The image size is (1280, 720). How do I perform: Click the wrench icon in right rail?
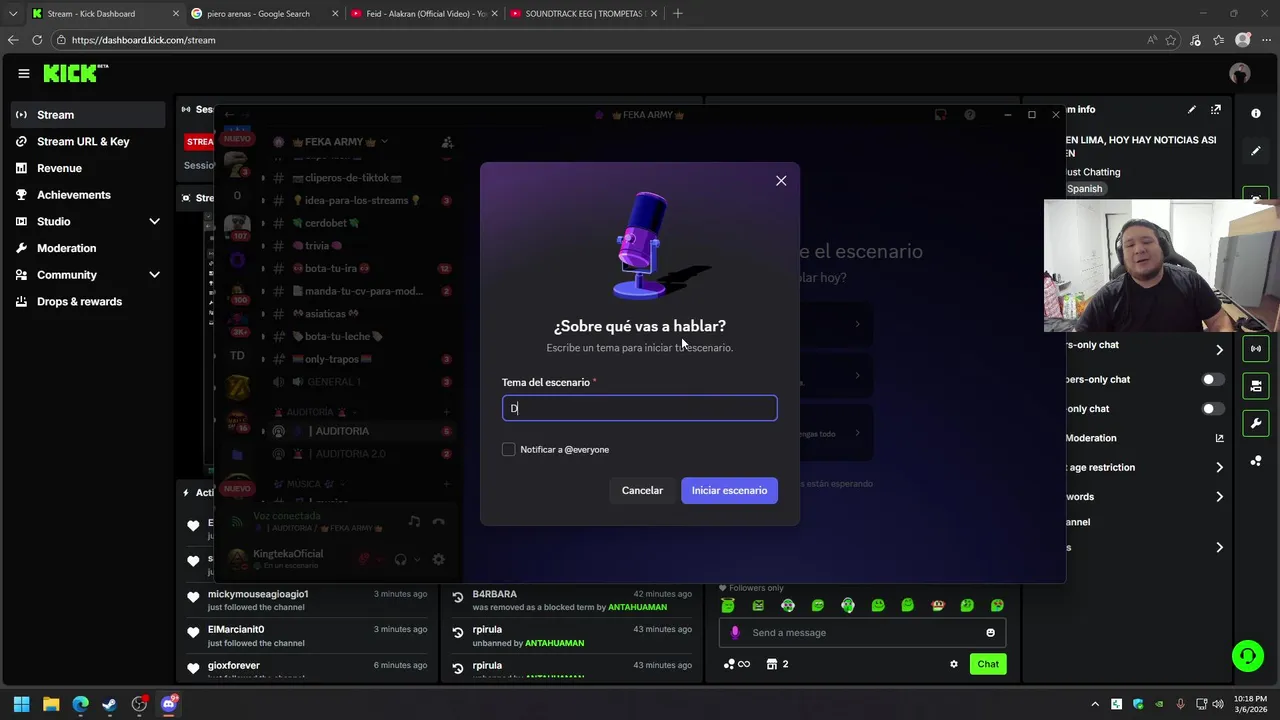(x=1256, y=423)
